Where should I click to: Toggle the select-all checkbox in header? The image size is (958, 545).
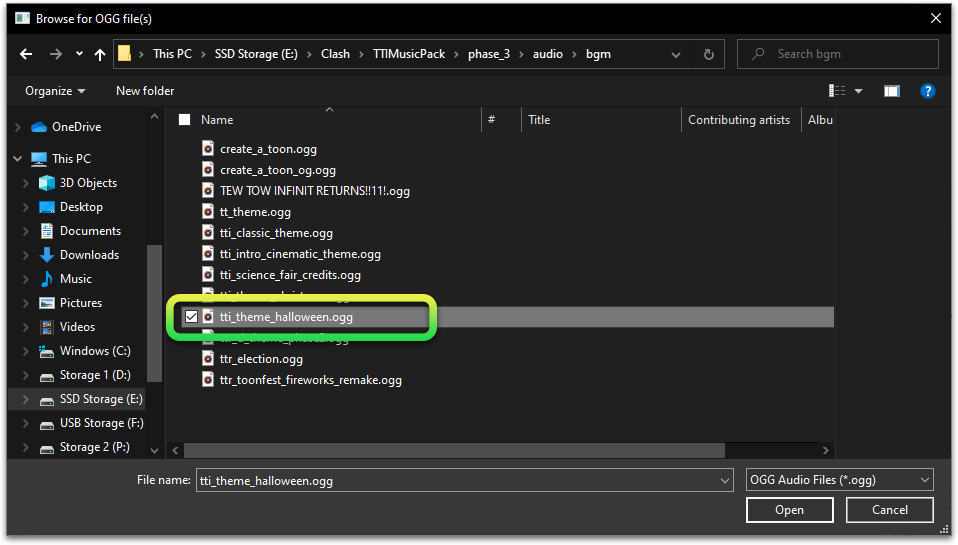(x=185, y=120)
